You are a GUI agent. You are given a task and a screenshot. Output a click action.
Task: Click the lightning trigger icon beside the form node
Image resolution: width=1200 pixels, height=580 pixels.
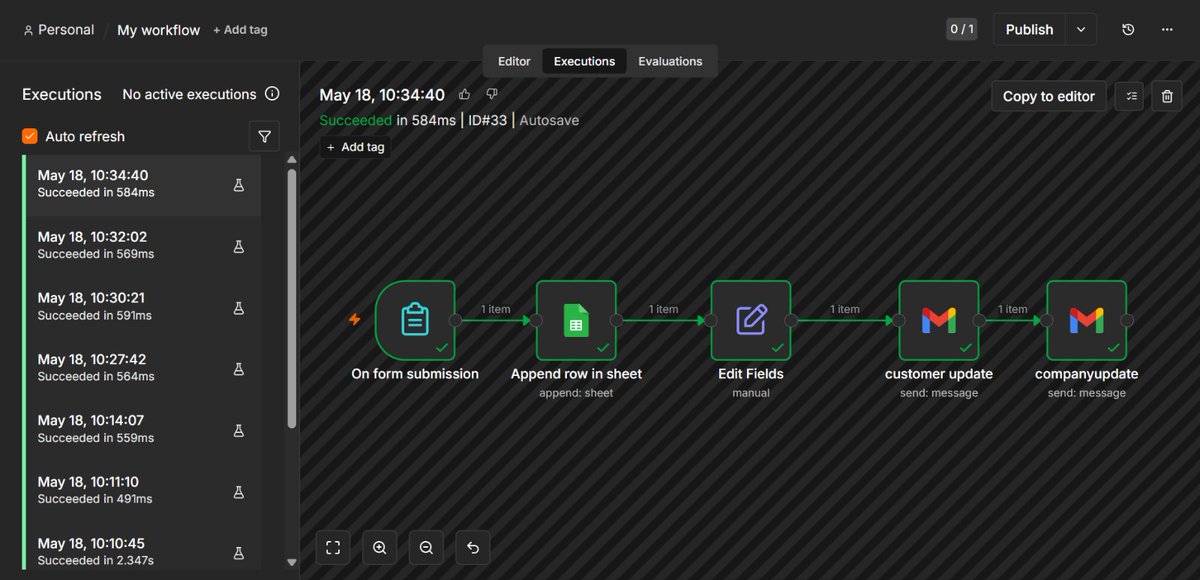(354, 320)
